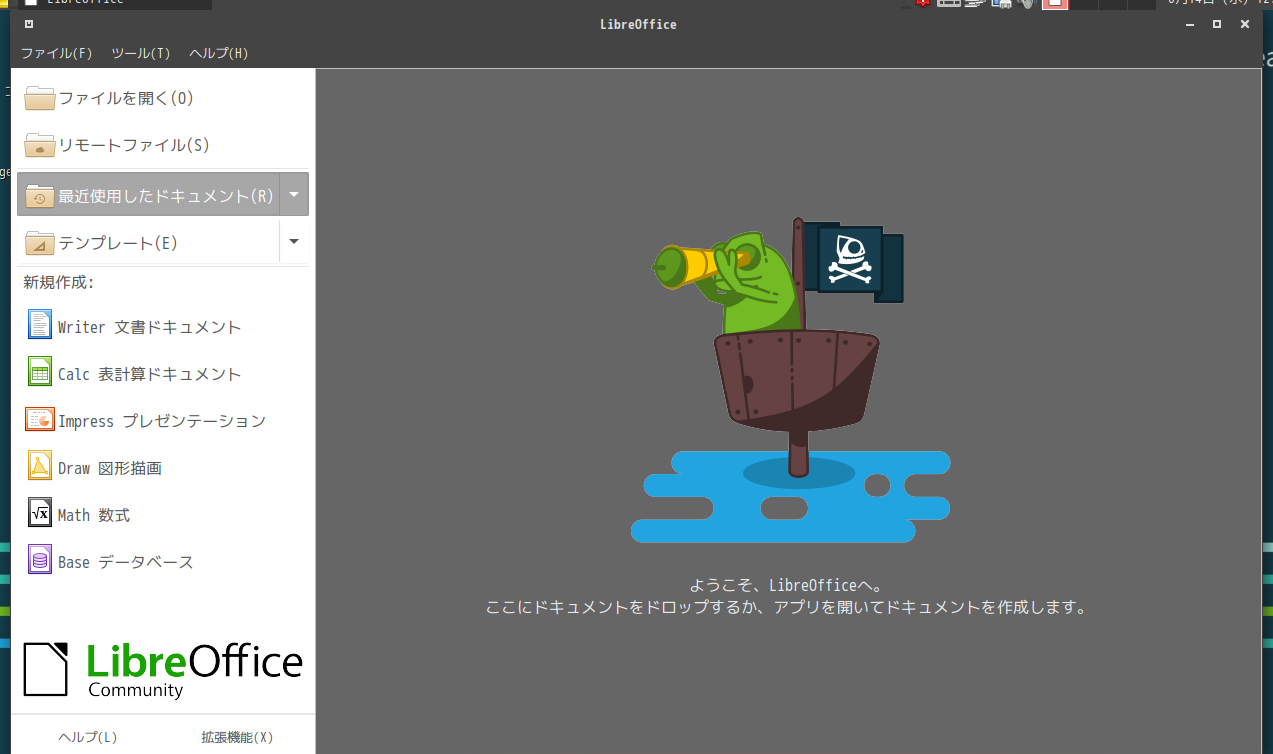
Task: Expand the templates dropdown arrow
Action: click(294, 242)
